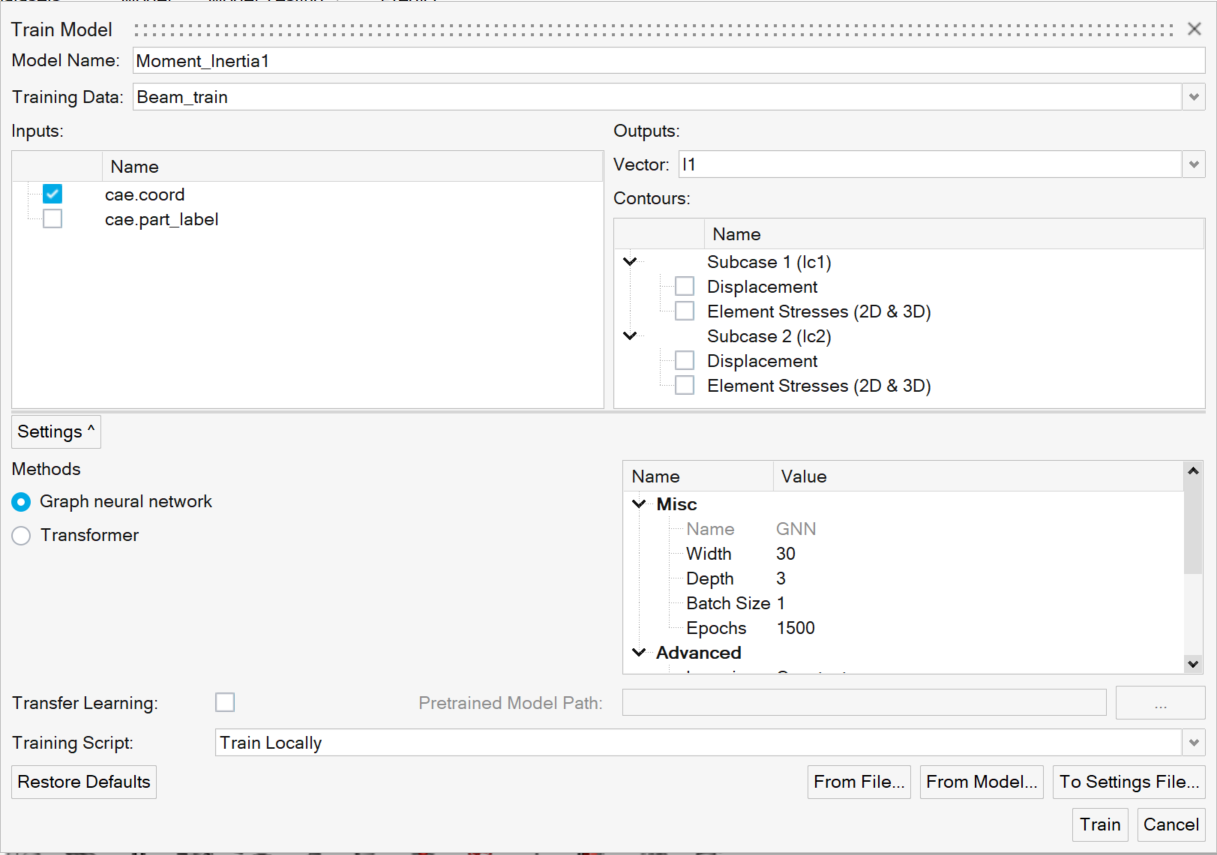This screenshot has height=855, width=1217.
Task: Open the Training Script dropdown
Action: click(1194, 742)
